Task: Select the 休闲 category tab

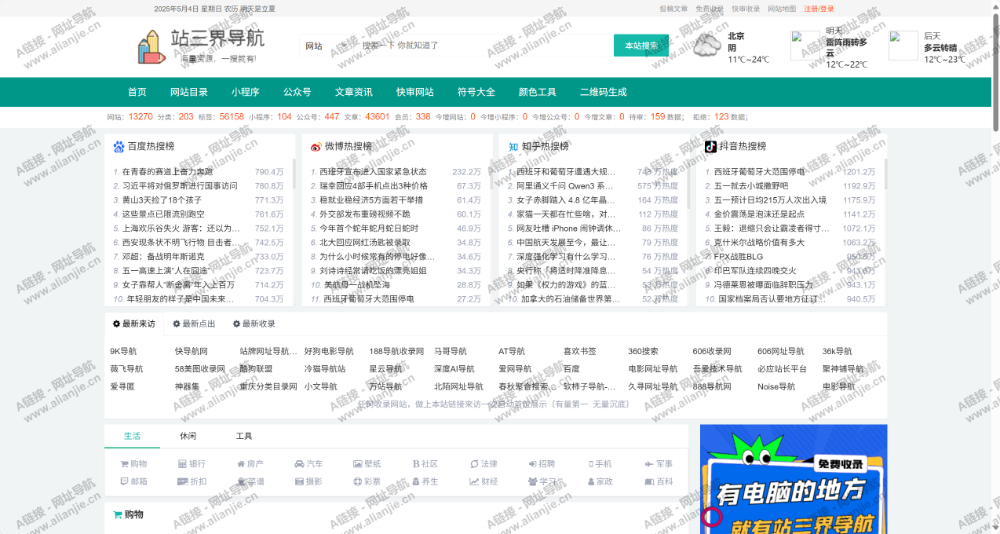Action: (x=188, y=436)
